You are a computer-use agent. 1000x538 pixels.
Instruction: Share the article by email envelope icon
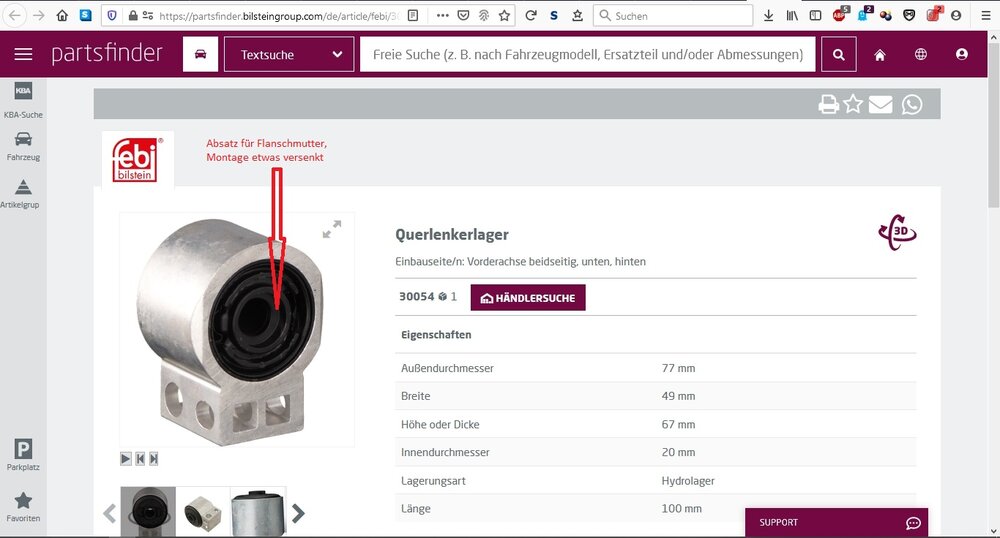tap(881, 104)
